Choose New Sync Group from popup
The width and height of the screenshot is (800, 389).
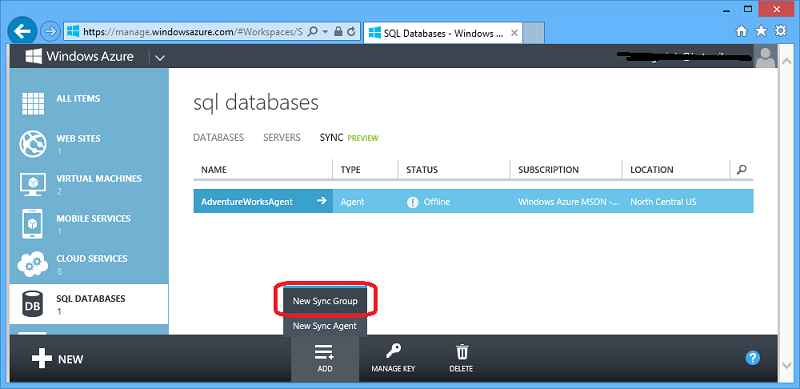click(x=325, y=301)
